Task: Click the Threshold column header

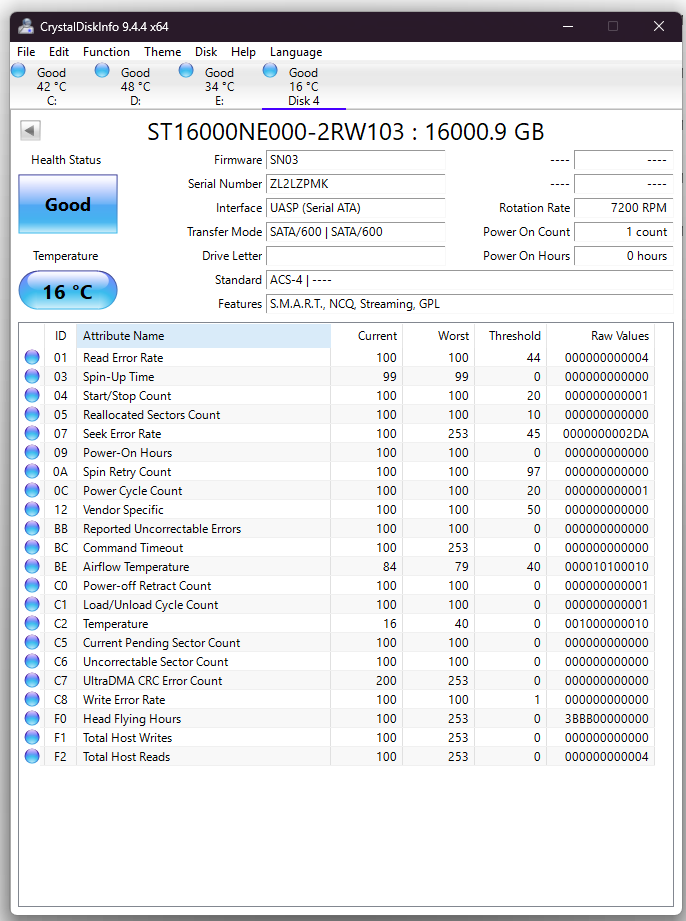Action: click(x=511, y=336)
